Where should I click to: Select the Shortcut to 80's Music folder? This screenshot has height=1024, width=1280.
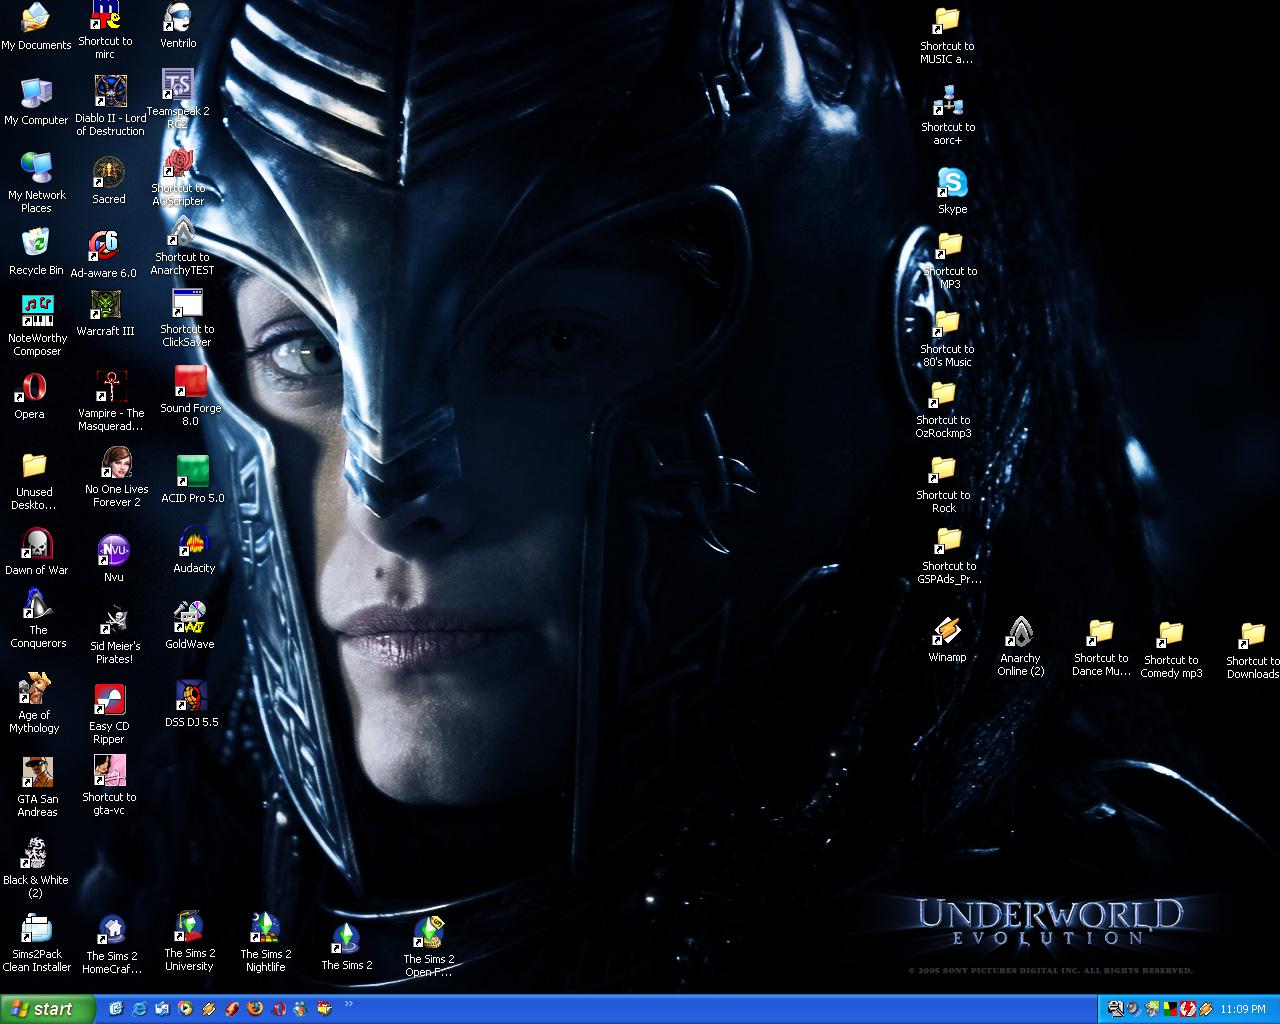tap(946, 325)
